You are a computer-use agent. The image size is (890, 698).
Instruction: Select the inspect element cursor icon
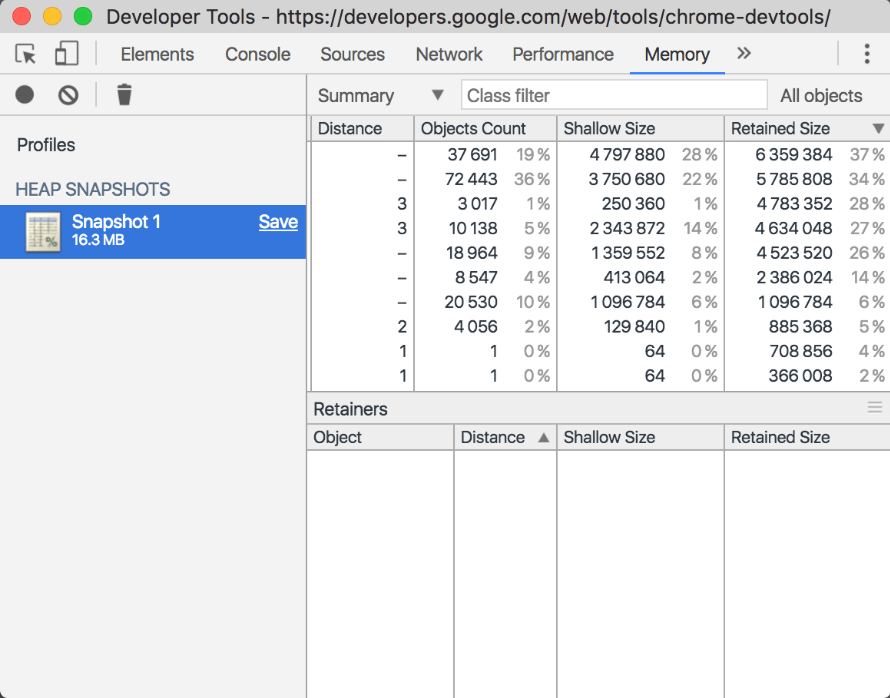(x=26, y=54)
